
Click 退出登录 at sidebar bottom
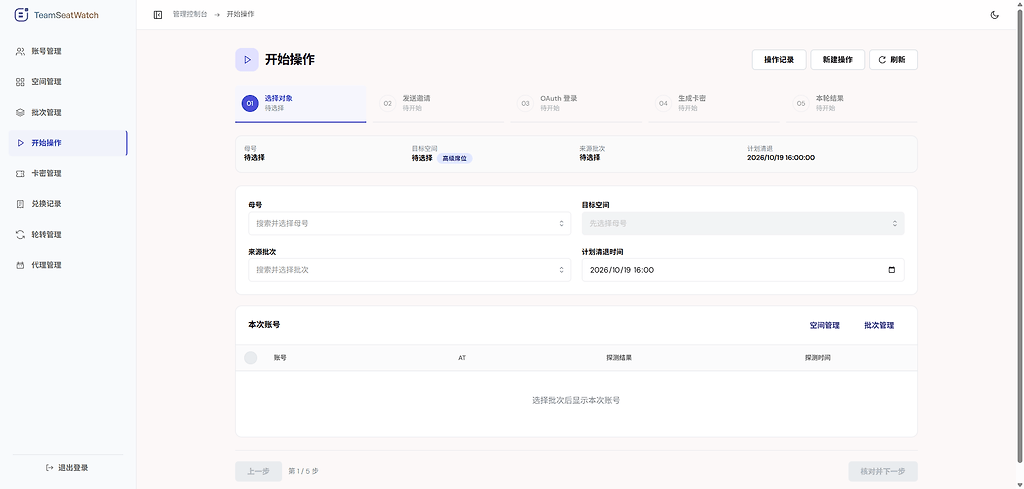point(67,468)
